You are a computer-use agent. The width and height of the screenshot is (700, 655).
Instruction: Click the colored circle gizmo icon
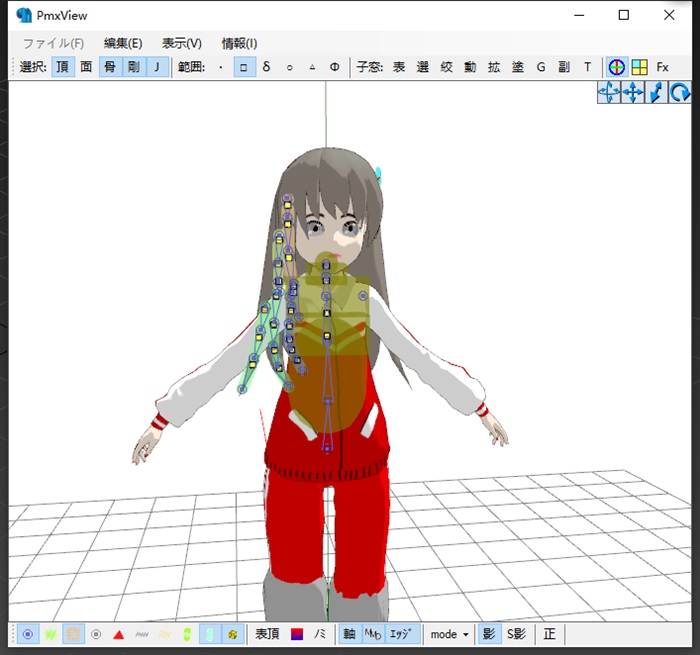tap(616, 67)
